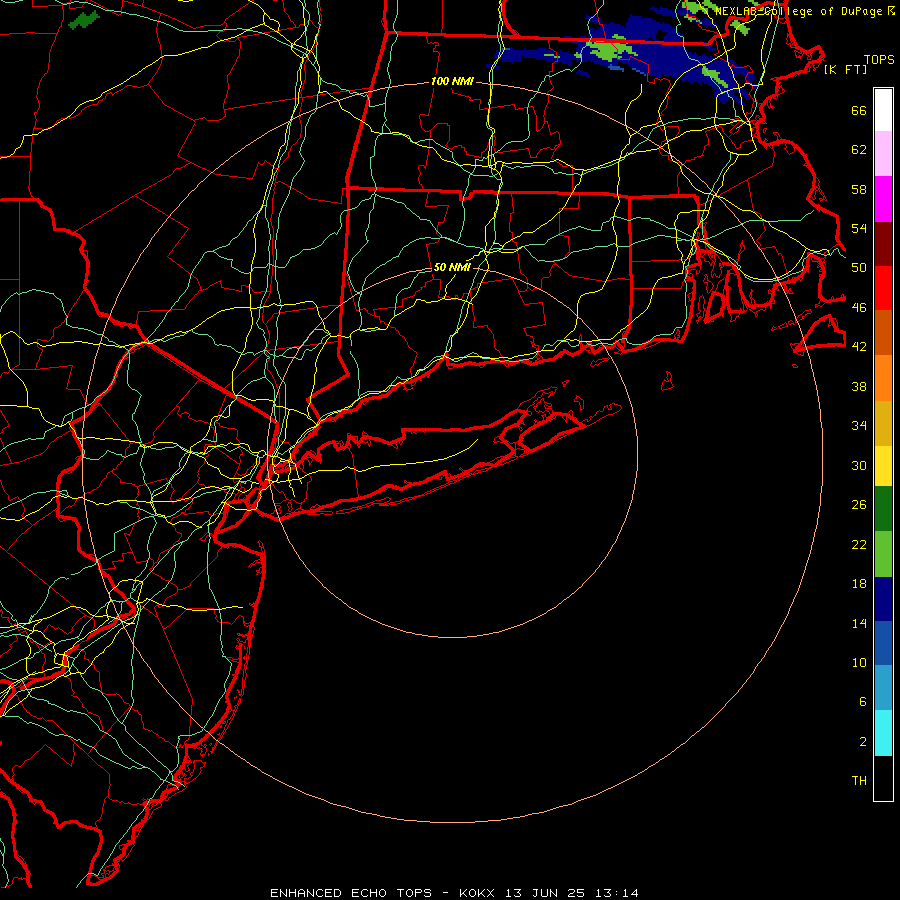Click the legend value "26"
Image resolution: width=900 pixels, height=900 pixels.
click(x=859, y=505)
